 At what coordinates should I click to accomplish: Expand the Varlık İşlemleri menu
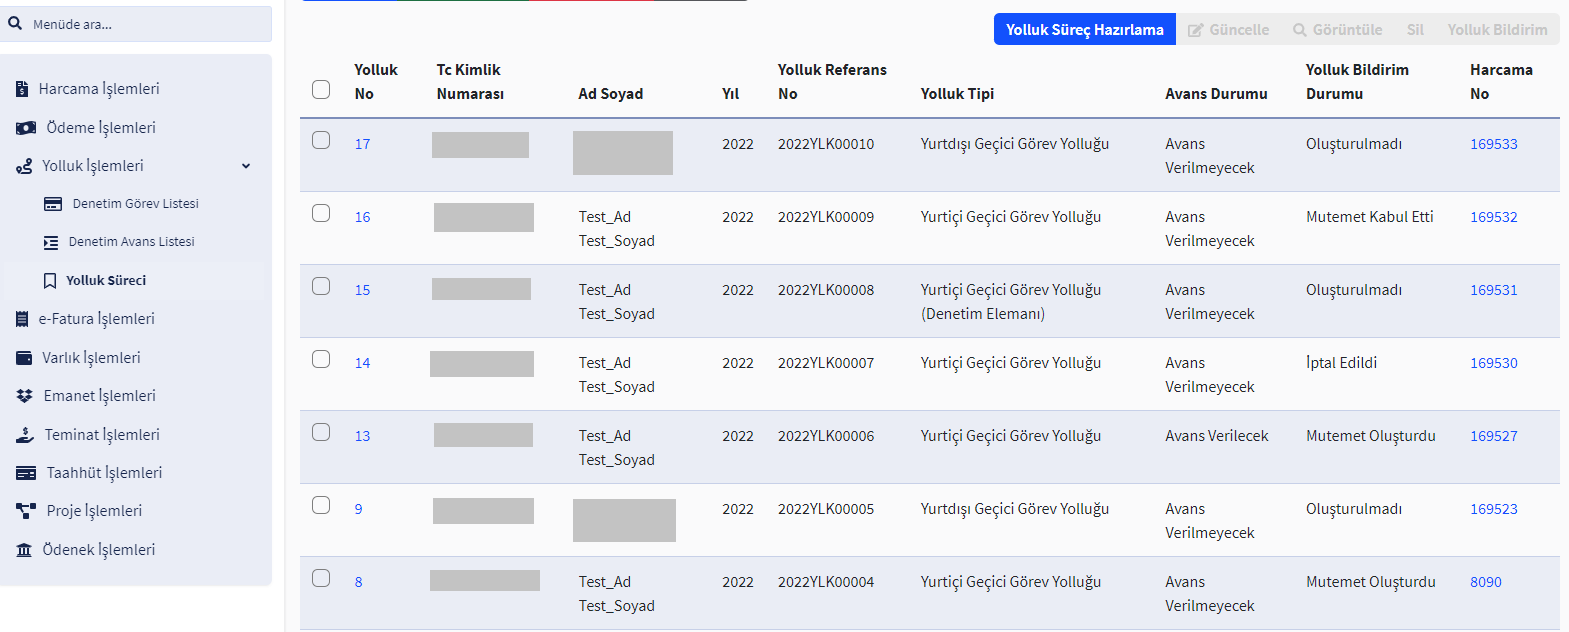coord(91,358)
